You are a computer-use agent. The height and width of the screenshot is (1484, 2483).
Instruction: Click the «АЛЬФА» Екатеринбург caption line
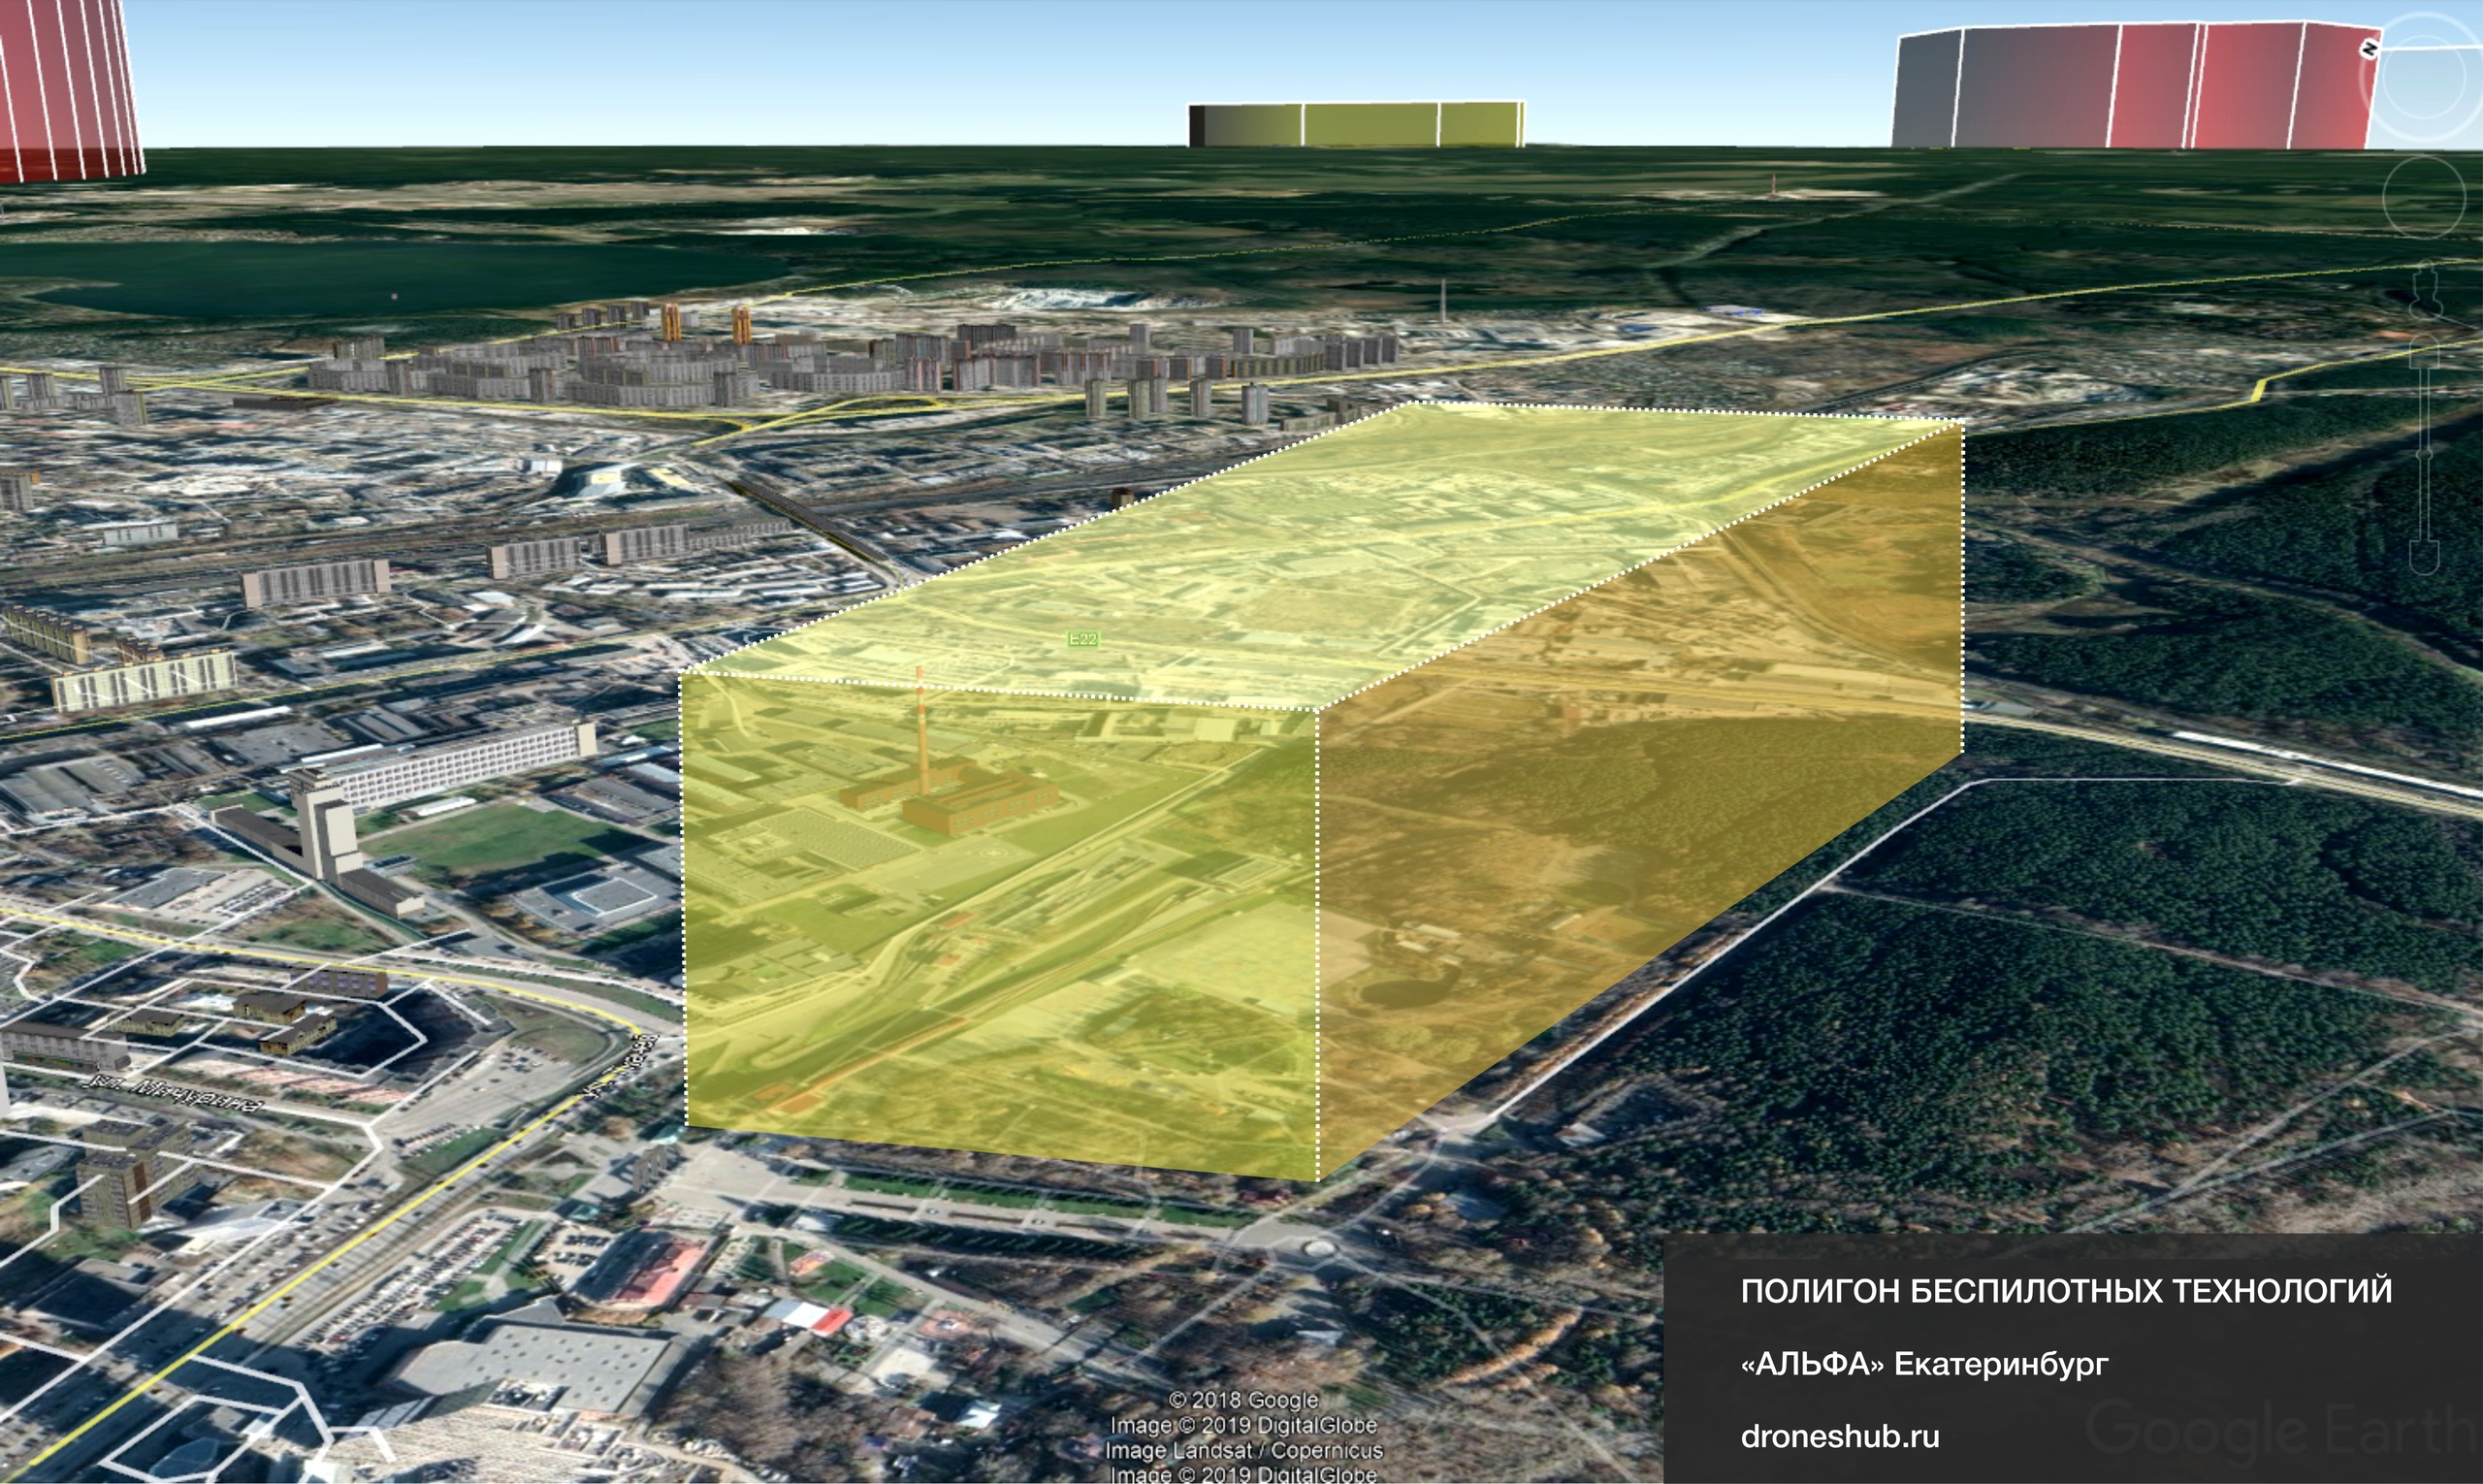(x=1924, y=1364)
